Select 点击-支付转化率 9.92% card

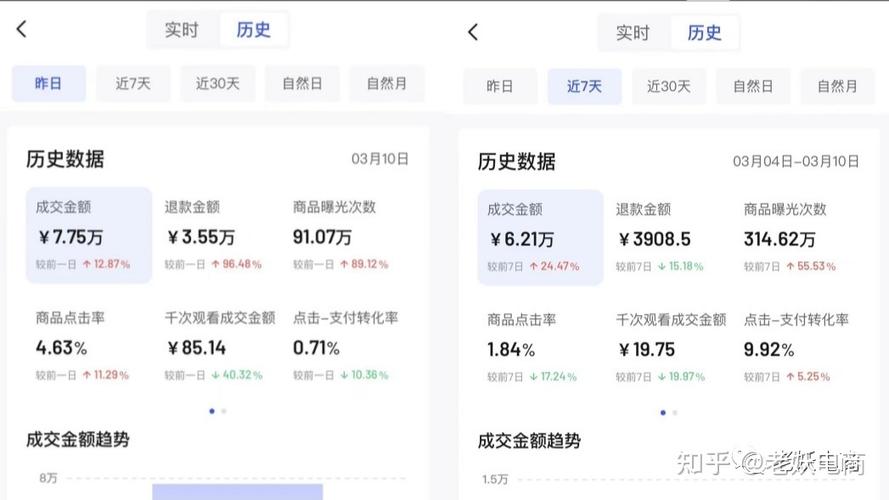798,348
